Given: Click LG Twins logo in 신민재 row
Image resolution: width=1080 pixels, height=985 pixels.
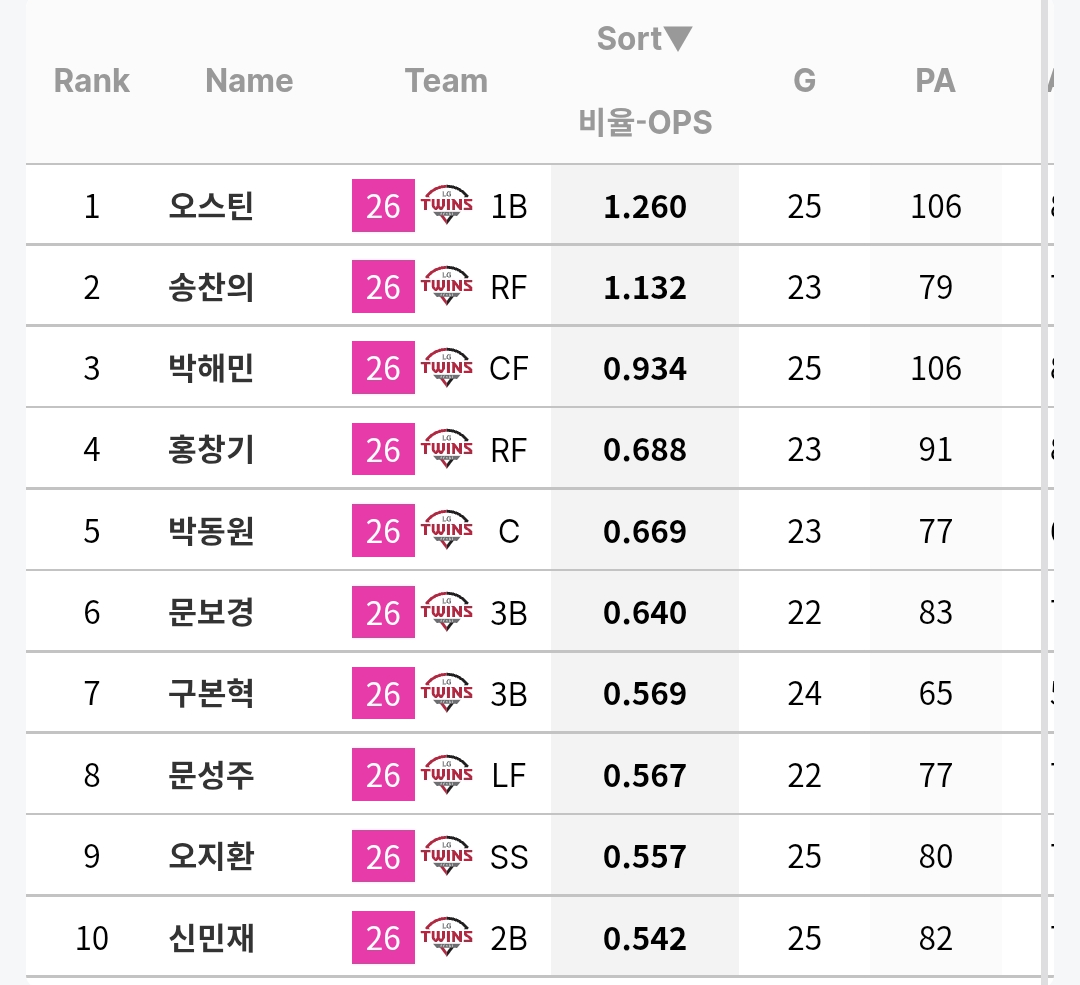Looking at the screenshot, I should point(447,937).
